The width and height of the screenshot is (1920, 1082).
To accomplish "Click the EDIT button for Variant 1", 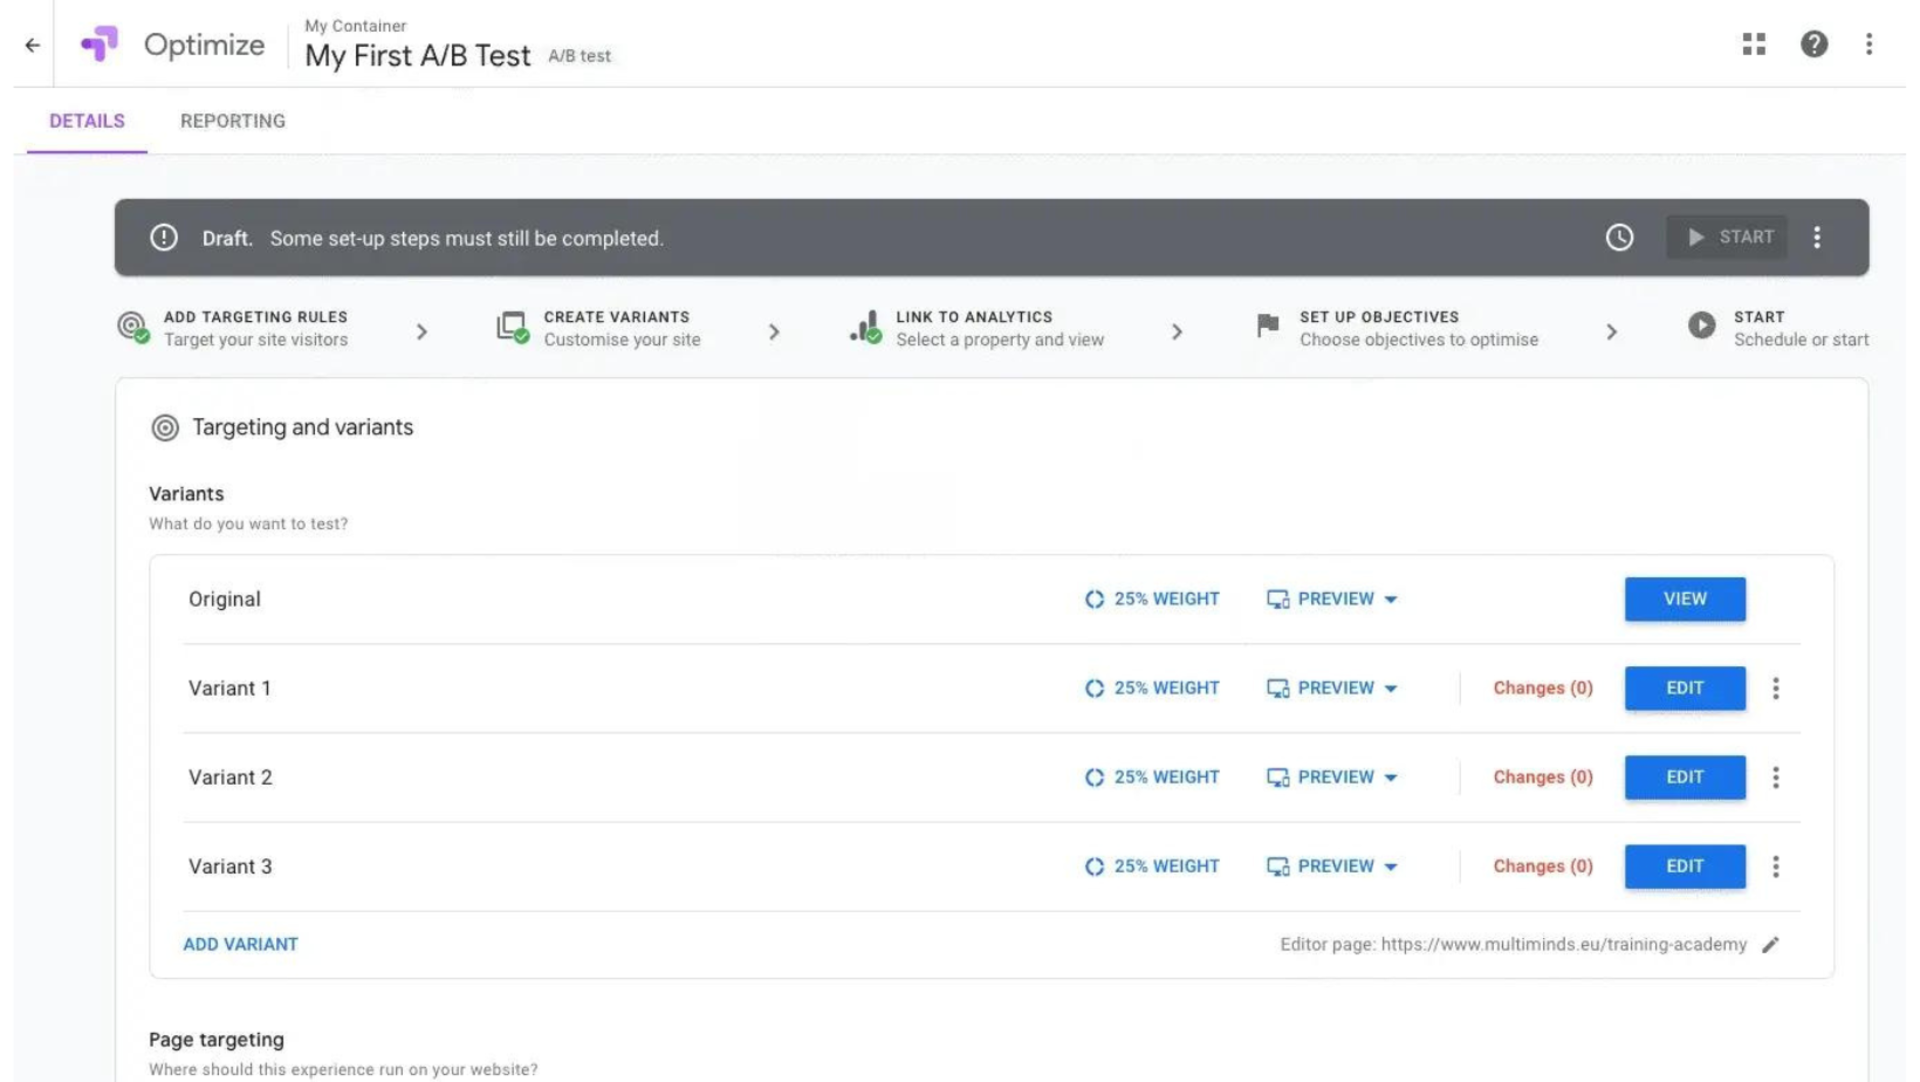I will tap(1684, 688).
